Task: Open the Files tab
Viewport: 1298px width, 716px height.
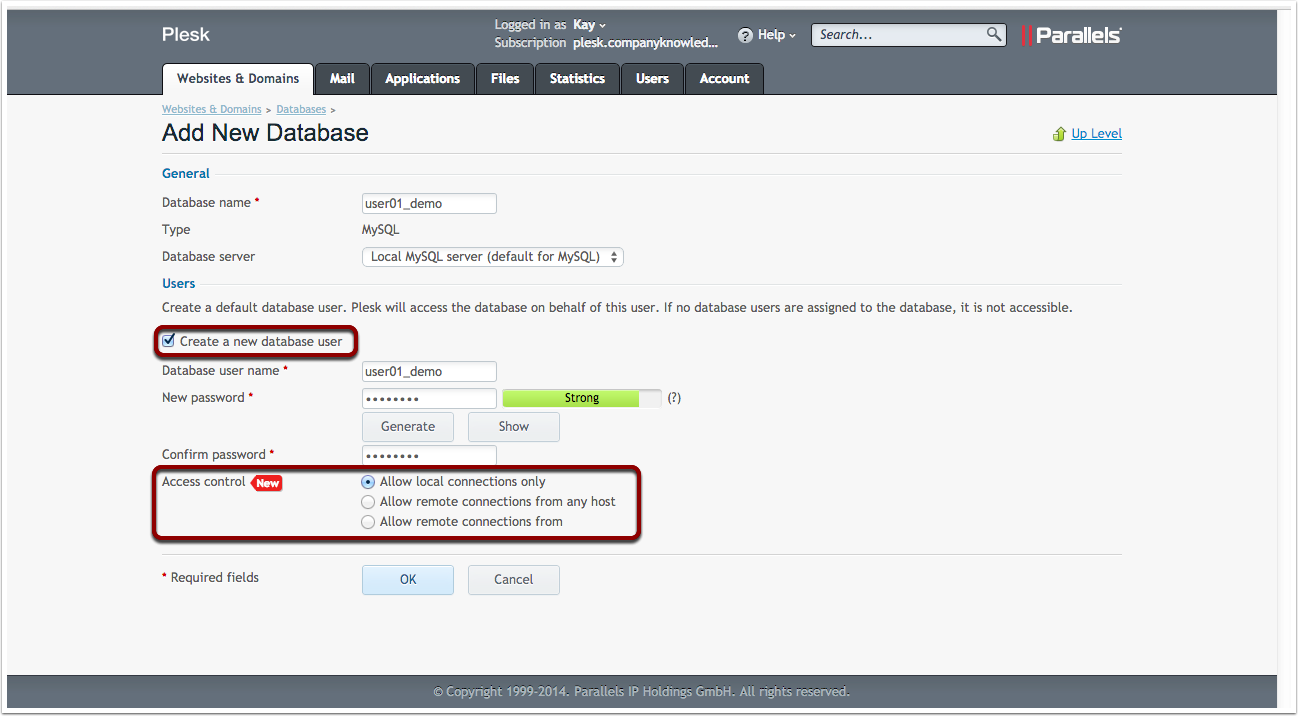Action: click(x=505, y=79)
